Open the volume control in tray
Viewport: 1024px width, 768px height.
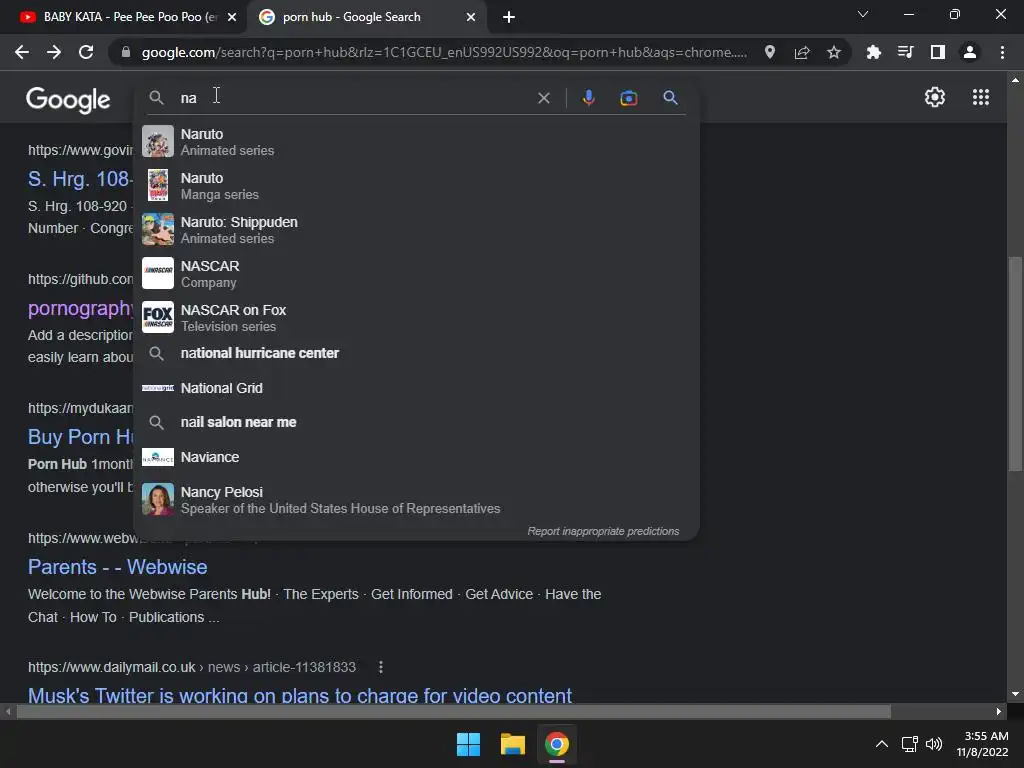tap(934, 744)
